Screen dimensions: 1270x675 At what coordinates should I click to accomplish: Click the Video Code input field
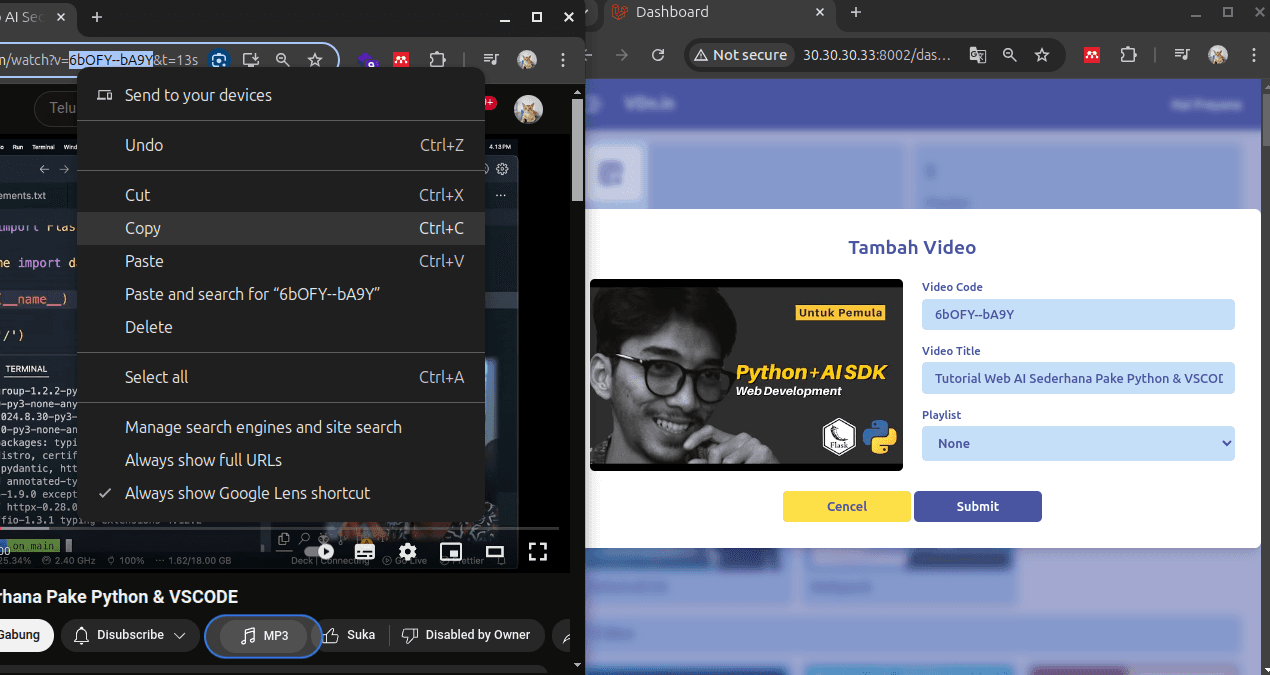click(x=1078, y=314)
